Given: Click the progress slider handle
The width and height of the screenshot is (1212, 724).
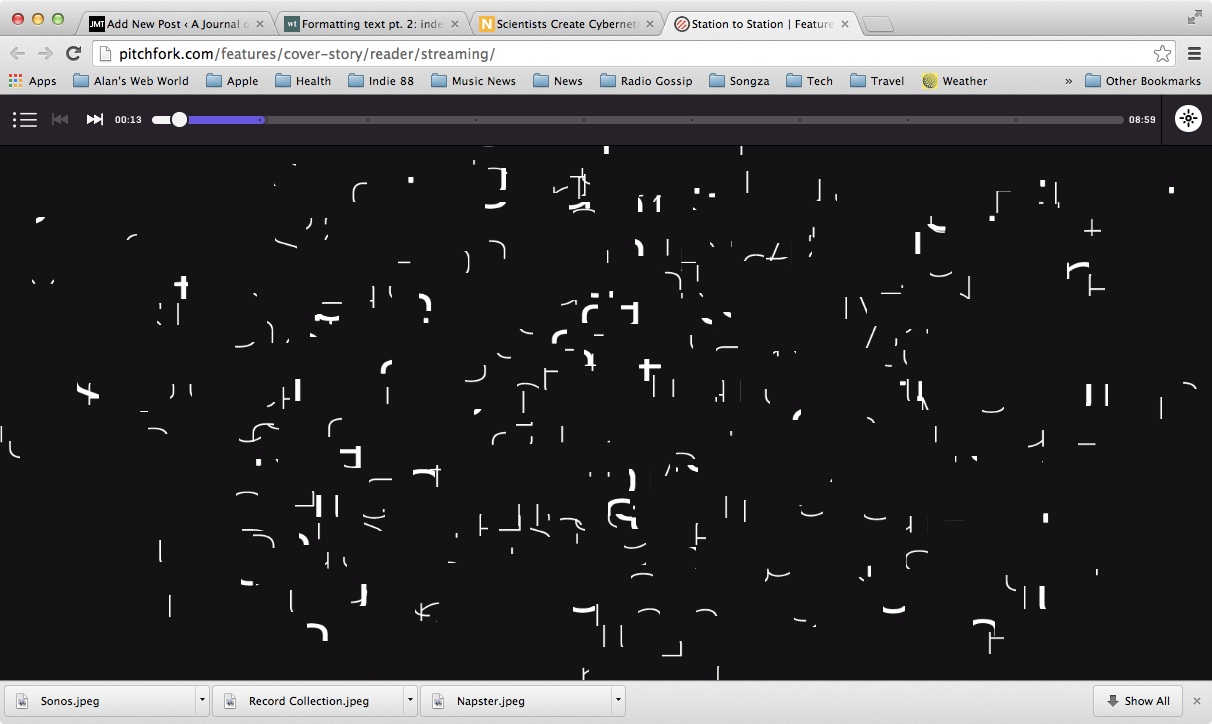Looking at the screenshot, I should pyautogui.click(x=179, y=120).
